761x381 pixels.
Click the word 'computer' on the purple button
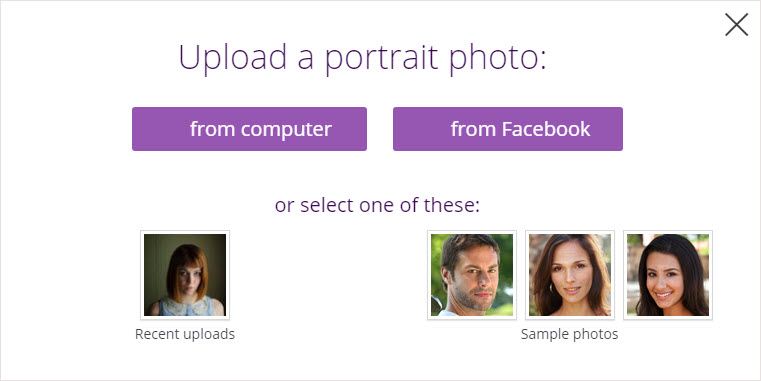[x=286, y=130]
